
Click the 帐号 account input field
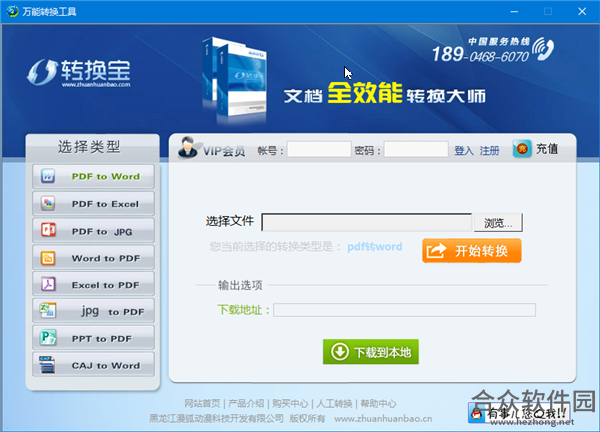[319, 149]
